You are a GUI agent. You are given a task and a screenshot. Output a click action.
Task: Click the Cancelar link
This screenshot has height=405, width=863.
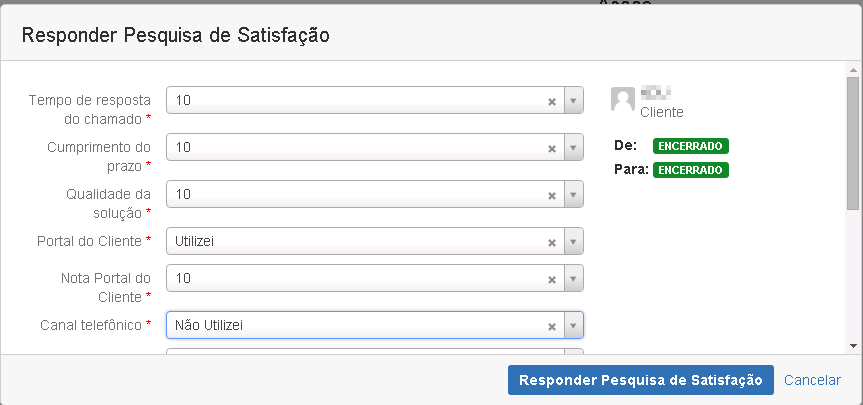[x=812, y=380]
